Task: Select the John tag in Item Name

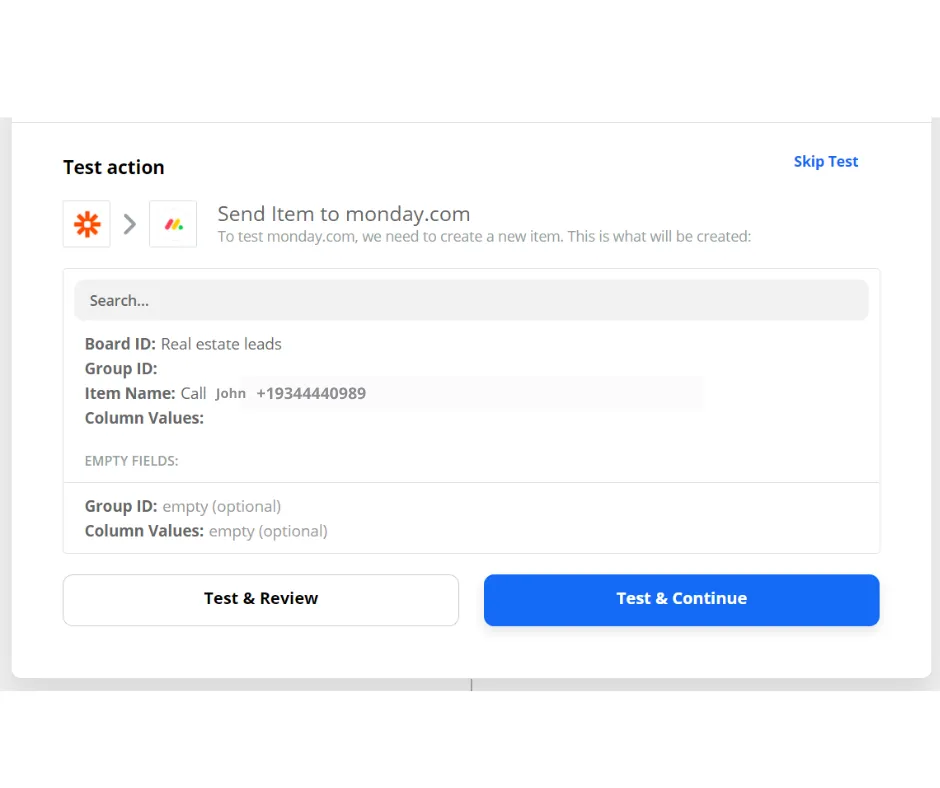Action: click(230, 394)
